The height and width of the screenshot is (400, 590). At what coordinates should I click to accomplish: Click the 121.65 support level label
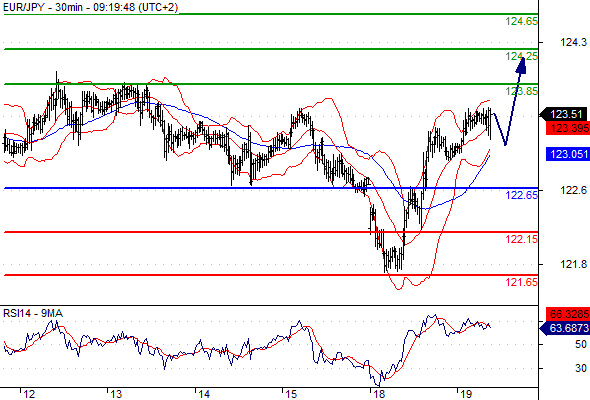[x=522, y=282]
